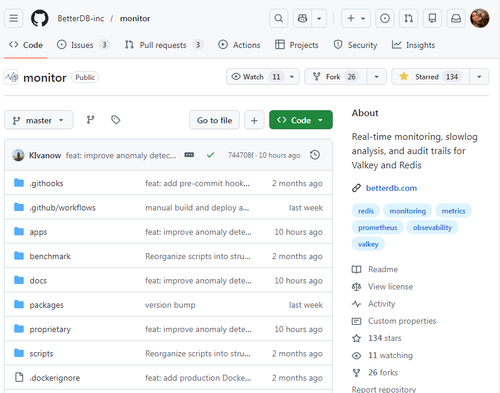Open the .github/workflows folder
This screenshot has width=500, height=393.
click(63, 208)
